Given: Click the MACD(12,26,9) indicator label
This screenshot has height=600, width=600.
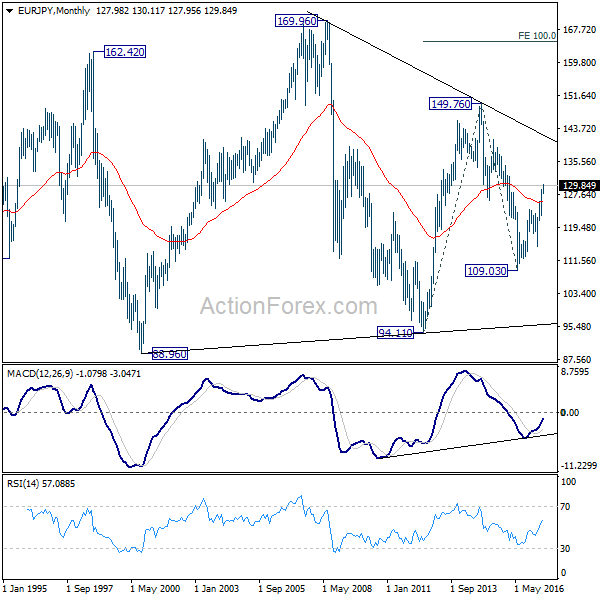Looking at the screenshot, I should (40, 373).
